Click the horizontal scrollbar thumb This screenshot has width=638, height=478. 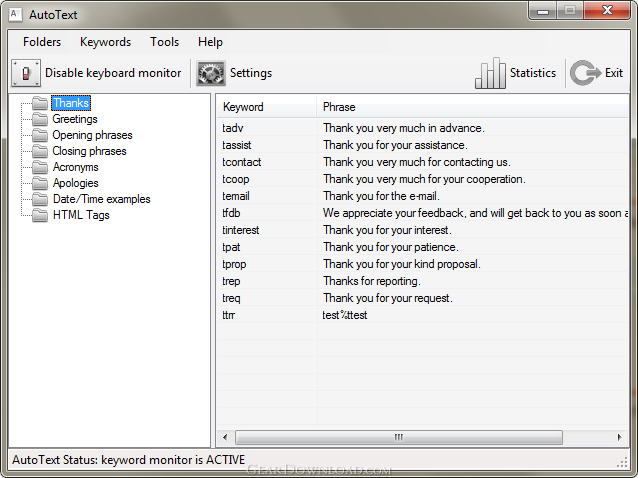point(399,437)
